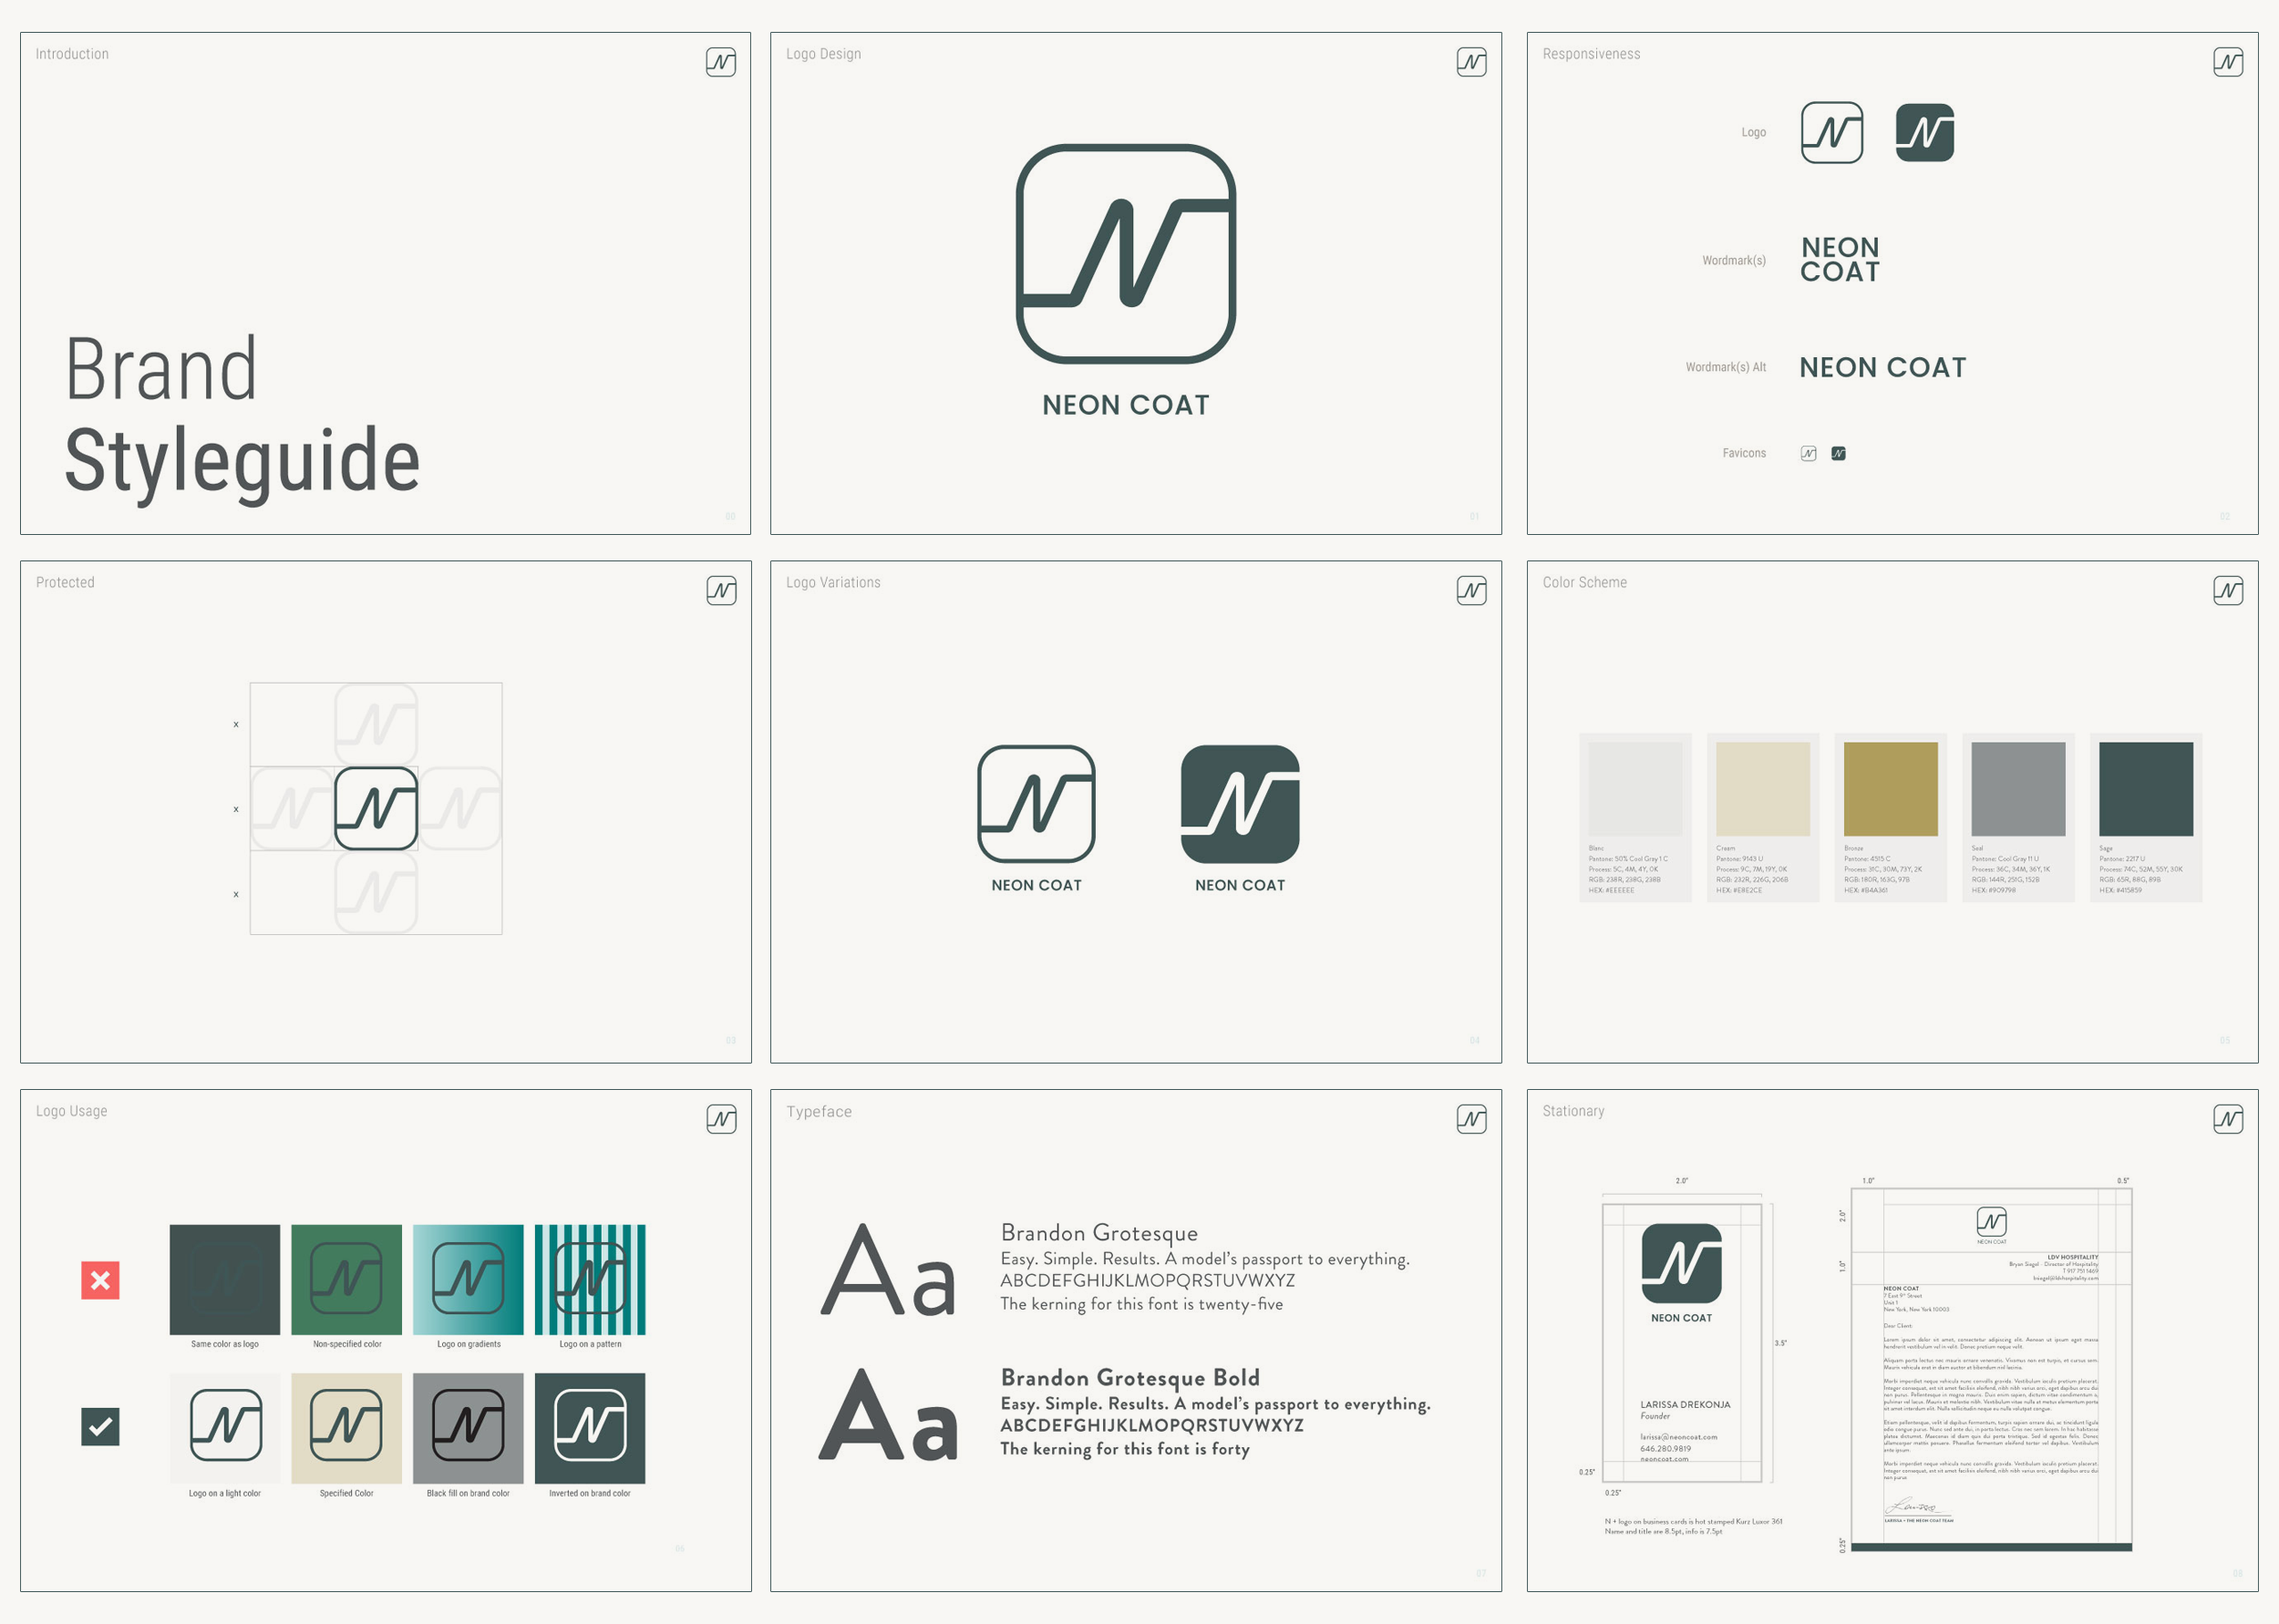Click the outlined favicon in Favicons row
Screen dimensions: 2279x1624
(x=1808, y=453)
